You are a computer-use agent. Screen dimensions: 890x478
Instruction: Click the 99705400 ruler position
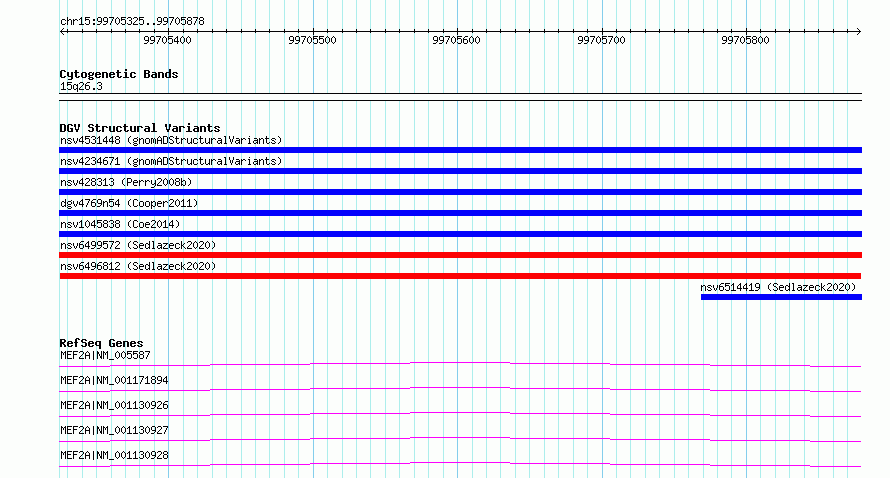[167, 40]
